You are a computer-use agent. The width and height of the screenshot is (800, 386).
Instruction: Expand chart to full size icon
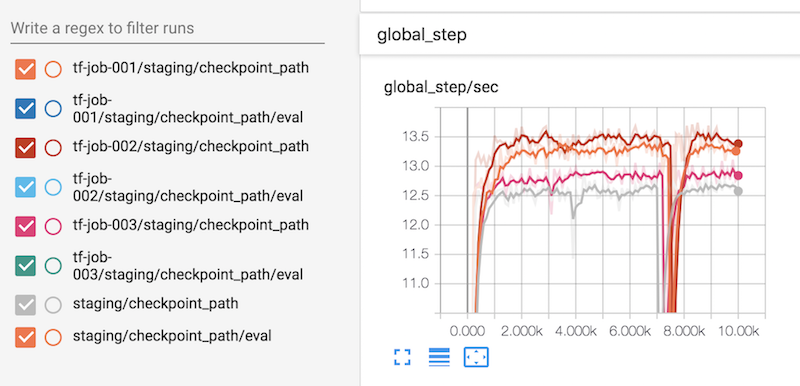click(402, 357)
